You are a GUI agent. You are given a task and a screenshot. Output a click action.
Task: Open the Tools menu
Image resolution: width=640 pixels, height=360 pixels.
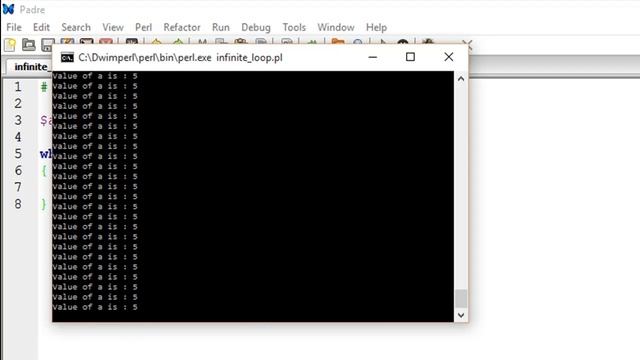pyautogui.click(x=294, y=27)
